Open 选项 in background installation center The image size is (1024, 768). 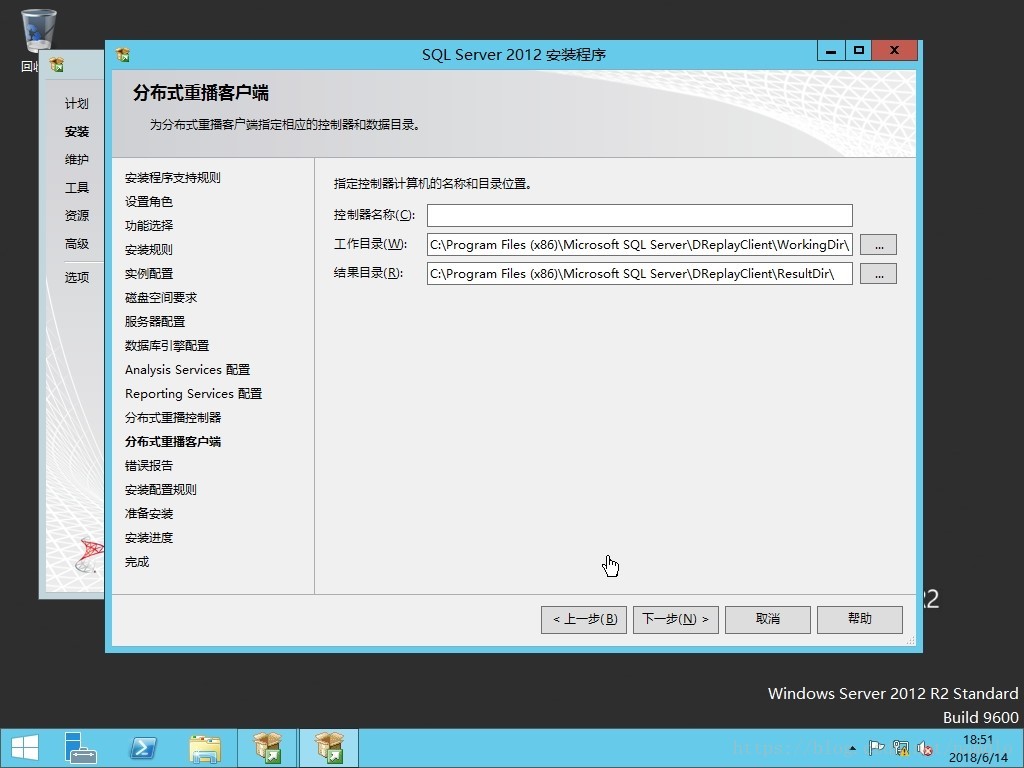(x=76, y=278)
